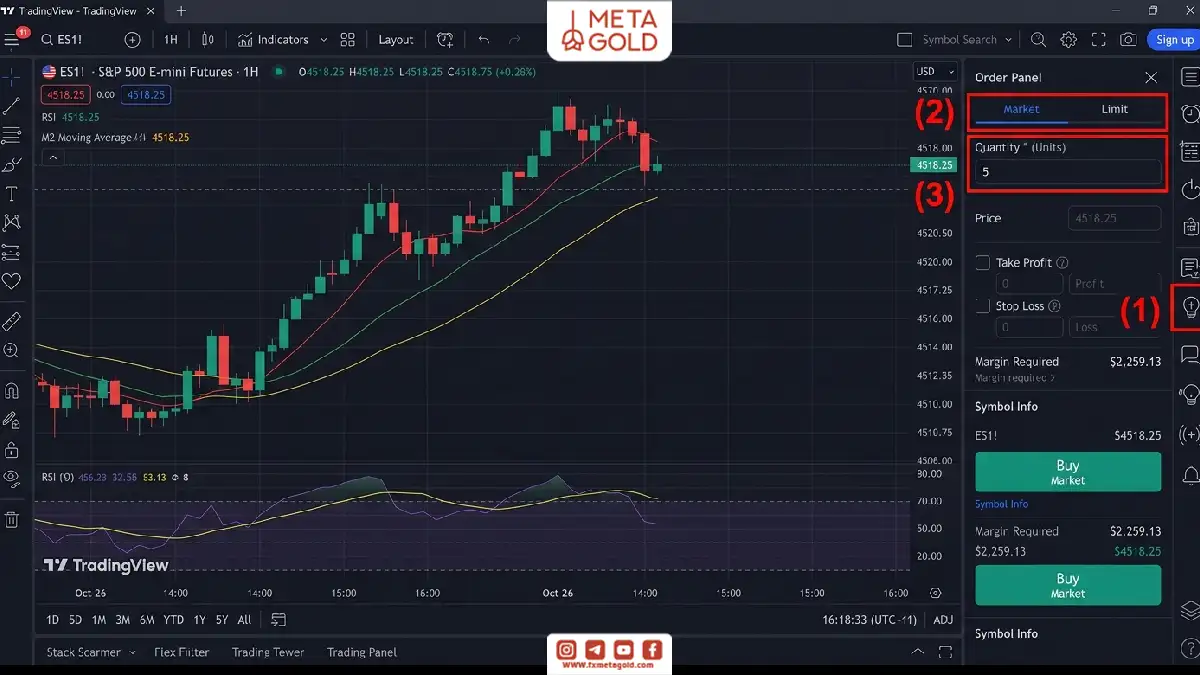Open the candlestick chart type selector

tap(208, 40)
